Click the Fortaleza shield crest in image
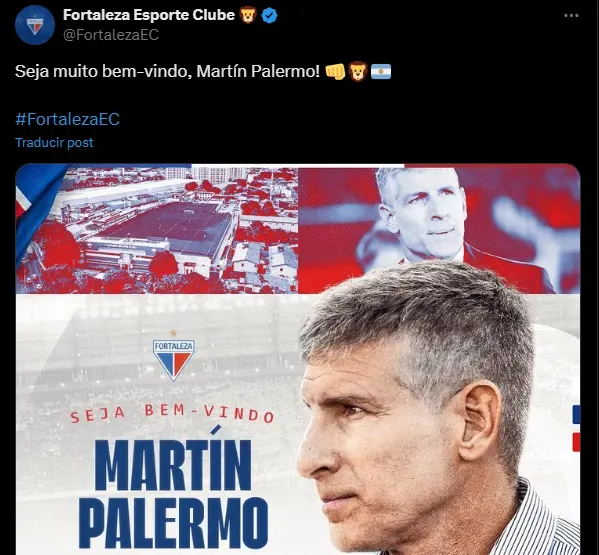599x555 pixels. coord(174,359)
